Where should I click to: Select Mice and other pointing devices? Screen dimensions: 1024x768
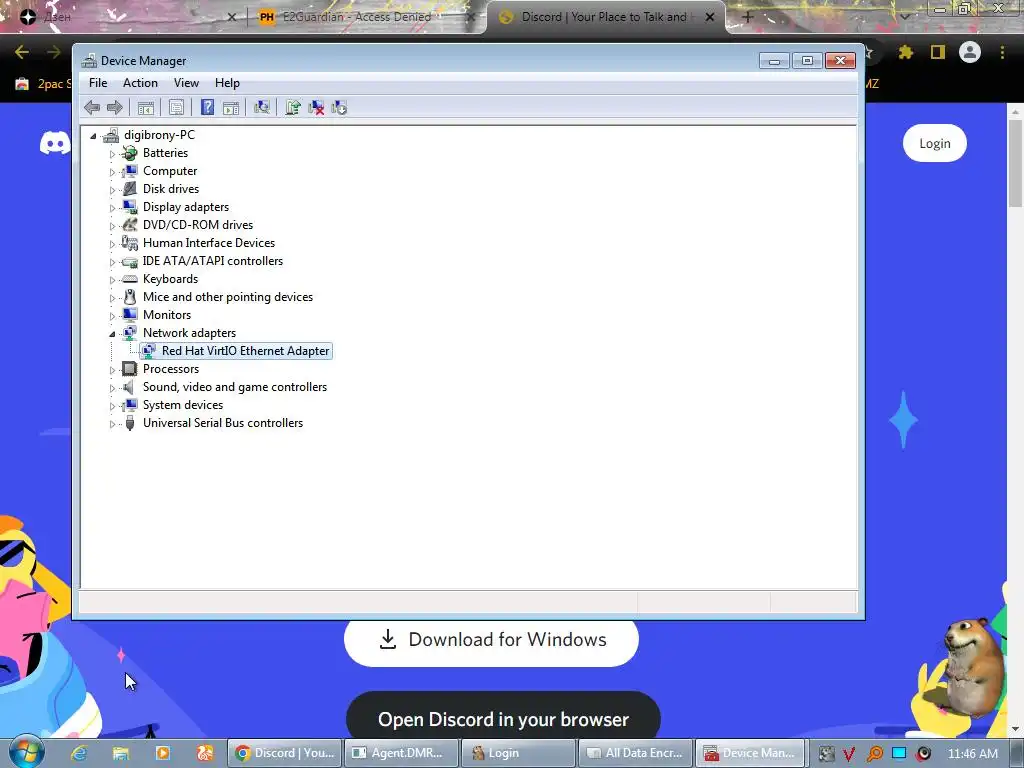(228, 296)
